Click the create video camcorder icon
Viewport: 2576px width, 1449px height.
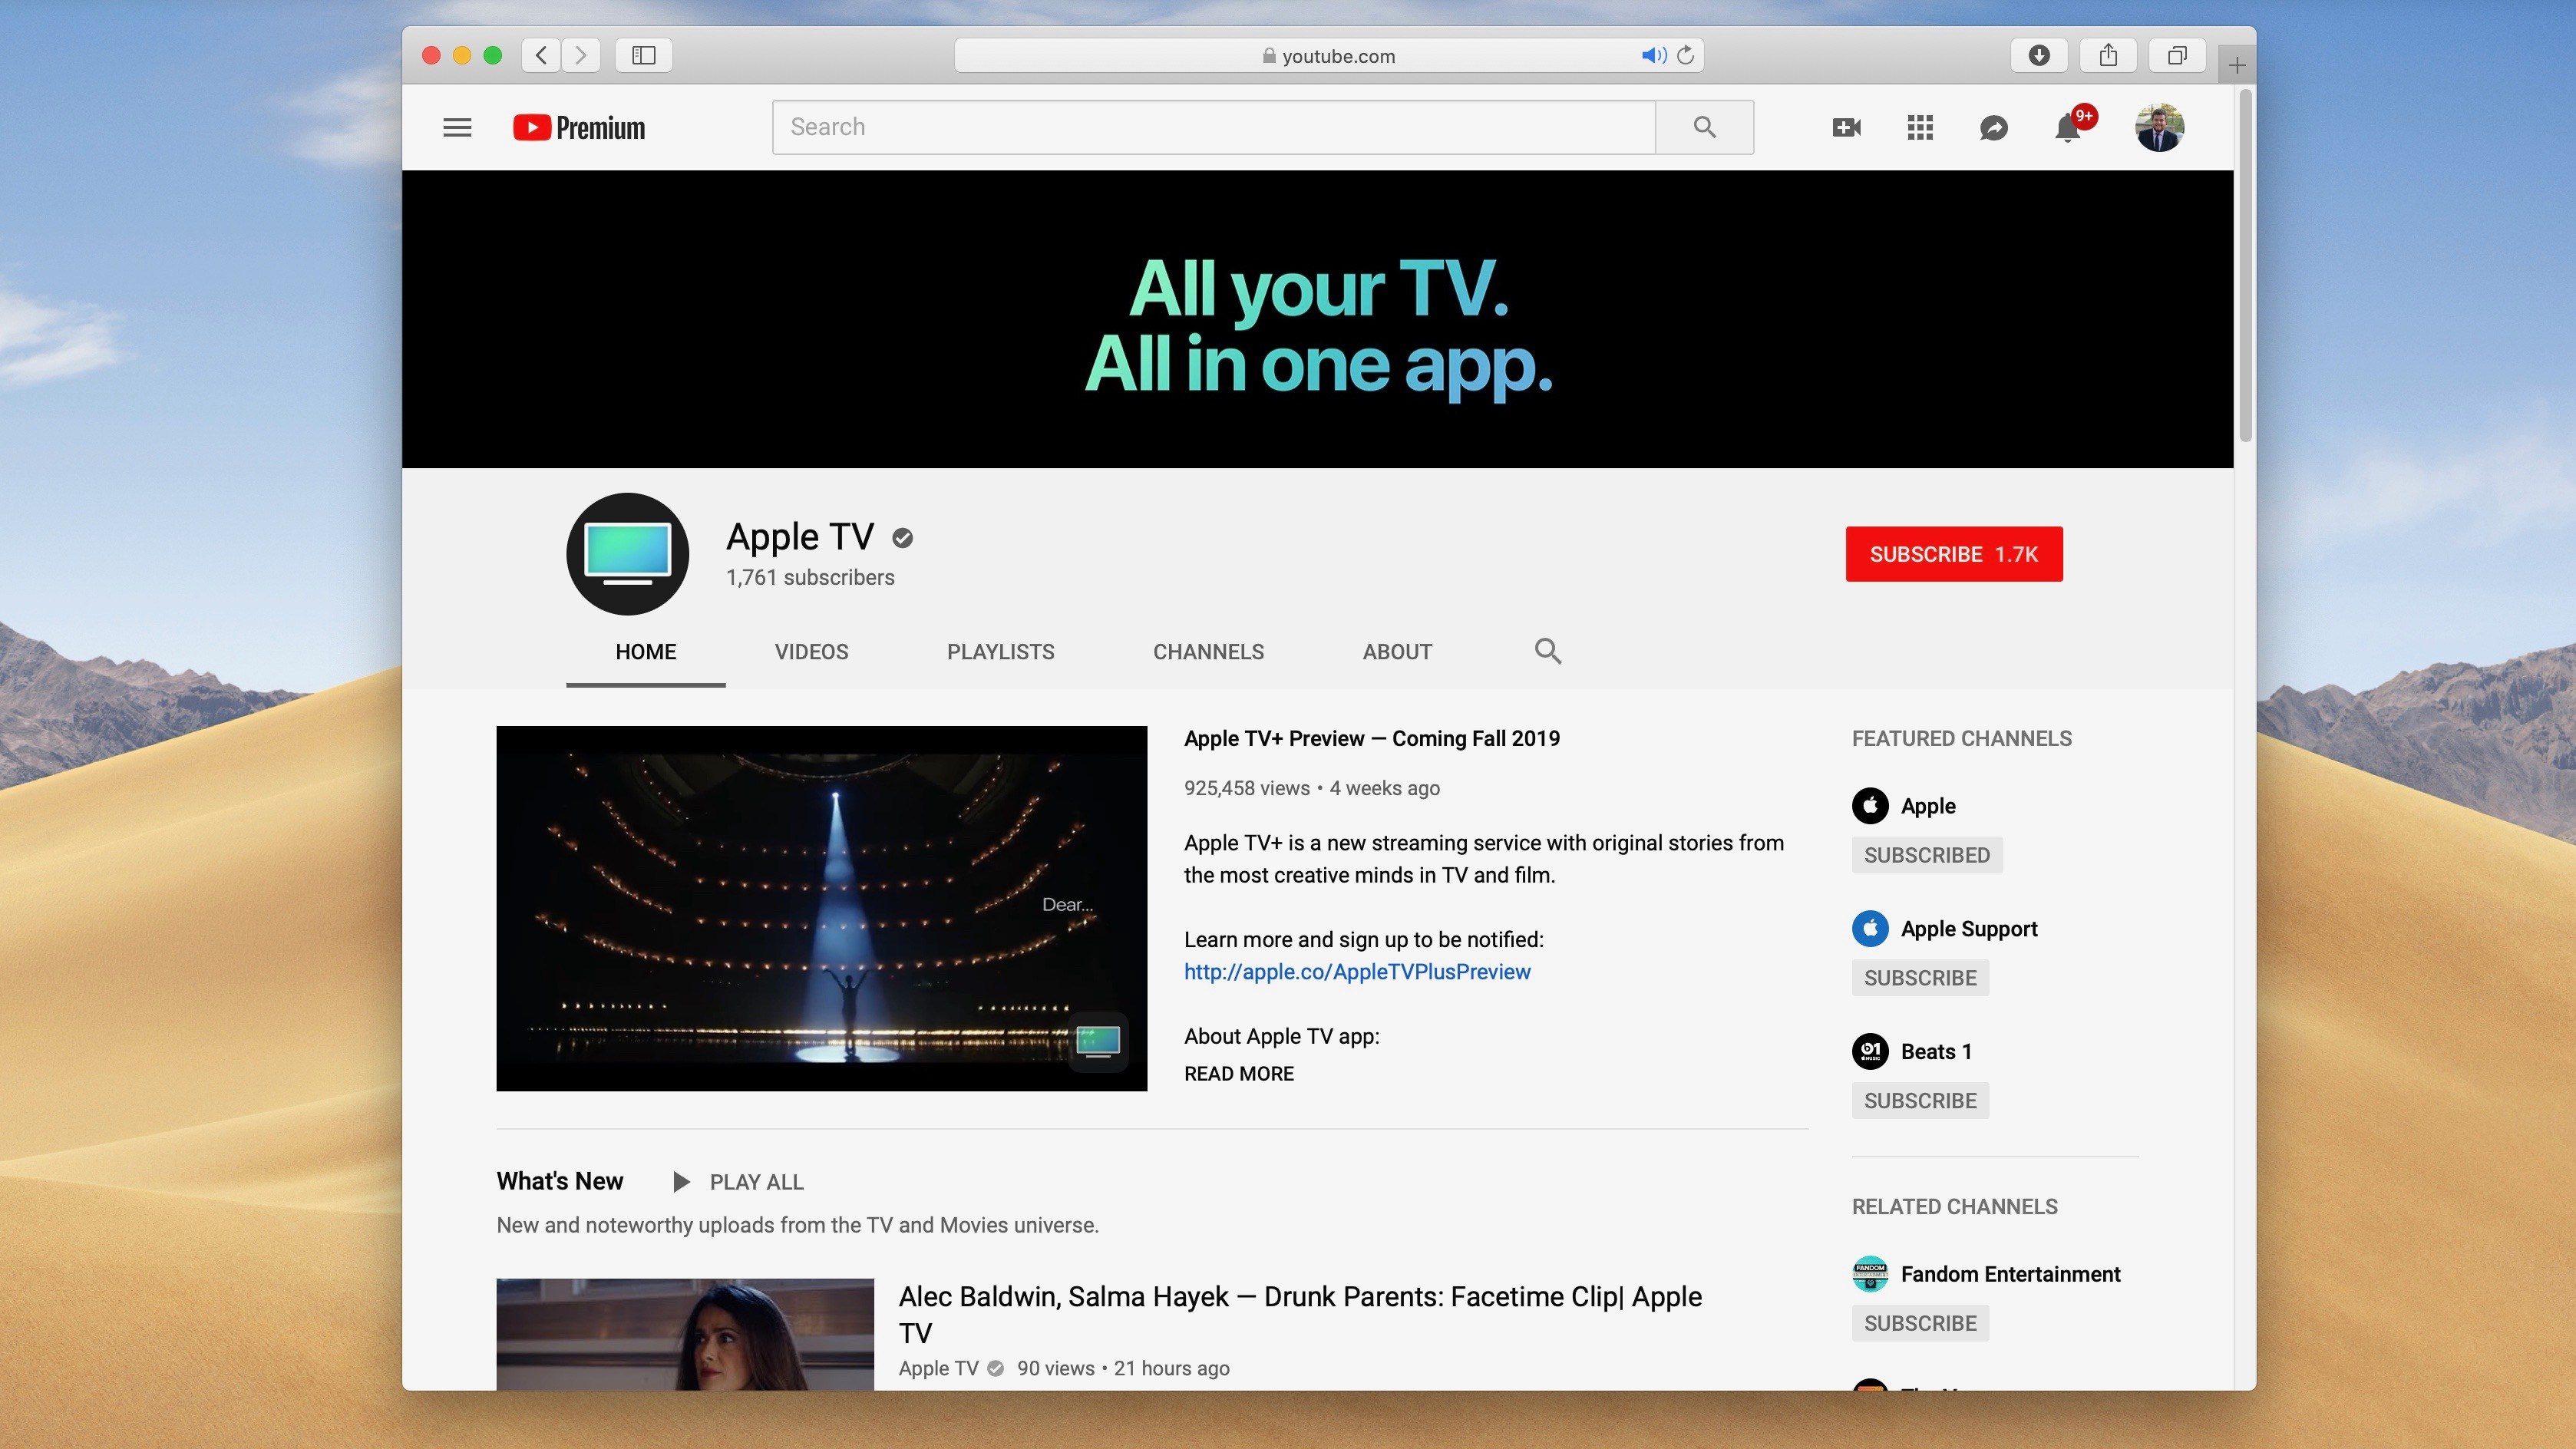pos(1846,127)
